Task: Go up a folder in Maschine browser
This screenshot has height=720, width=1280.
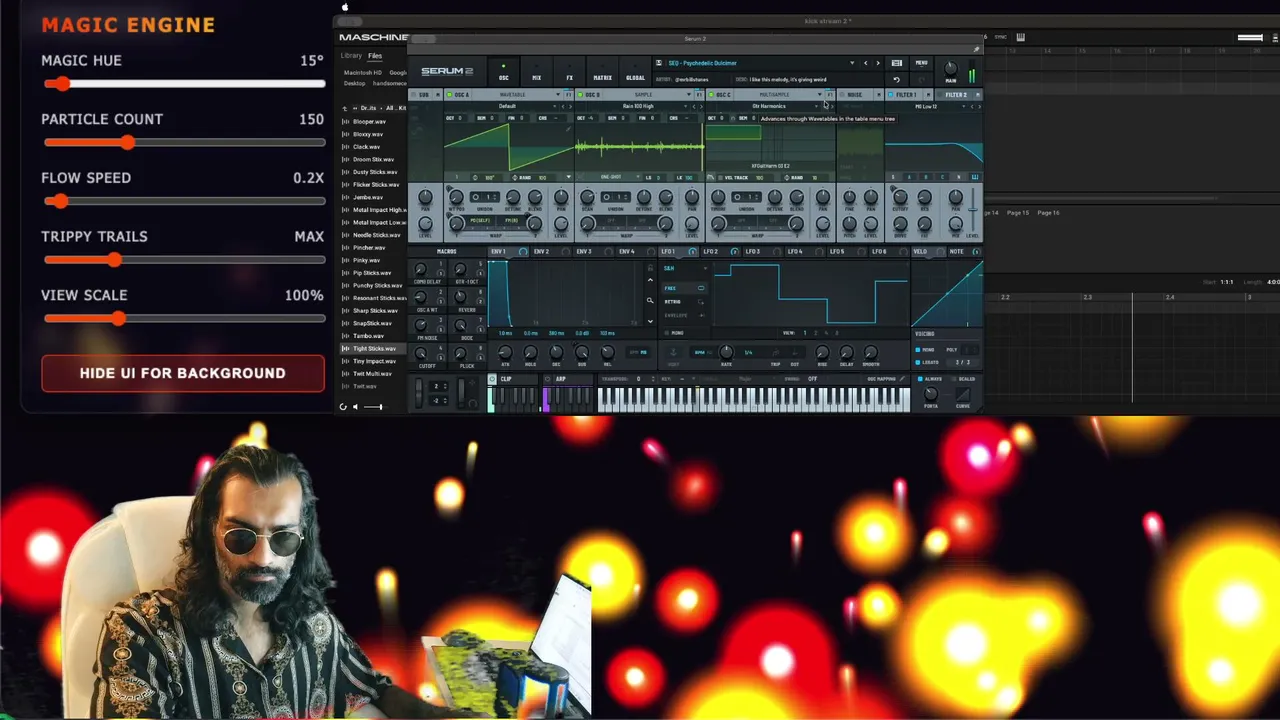Action: [x=345, y=108]
